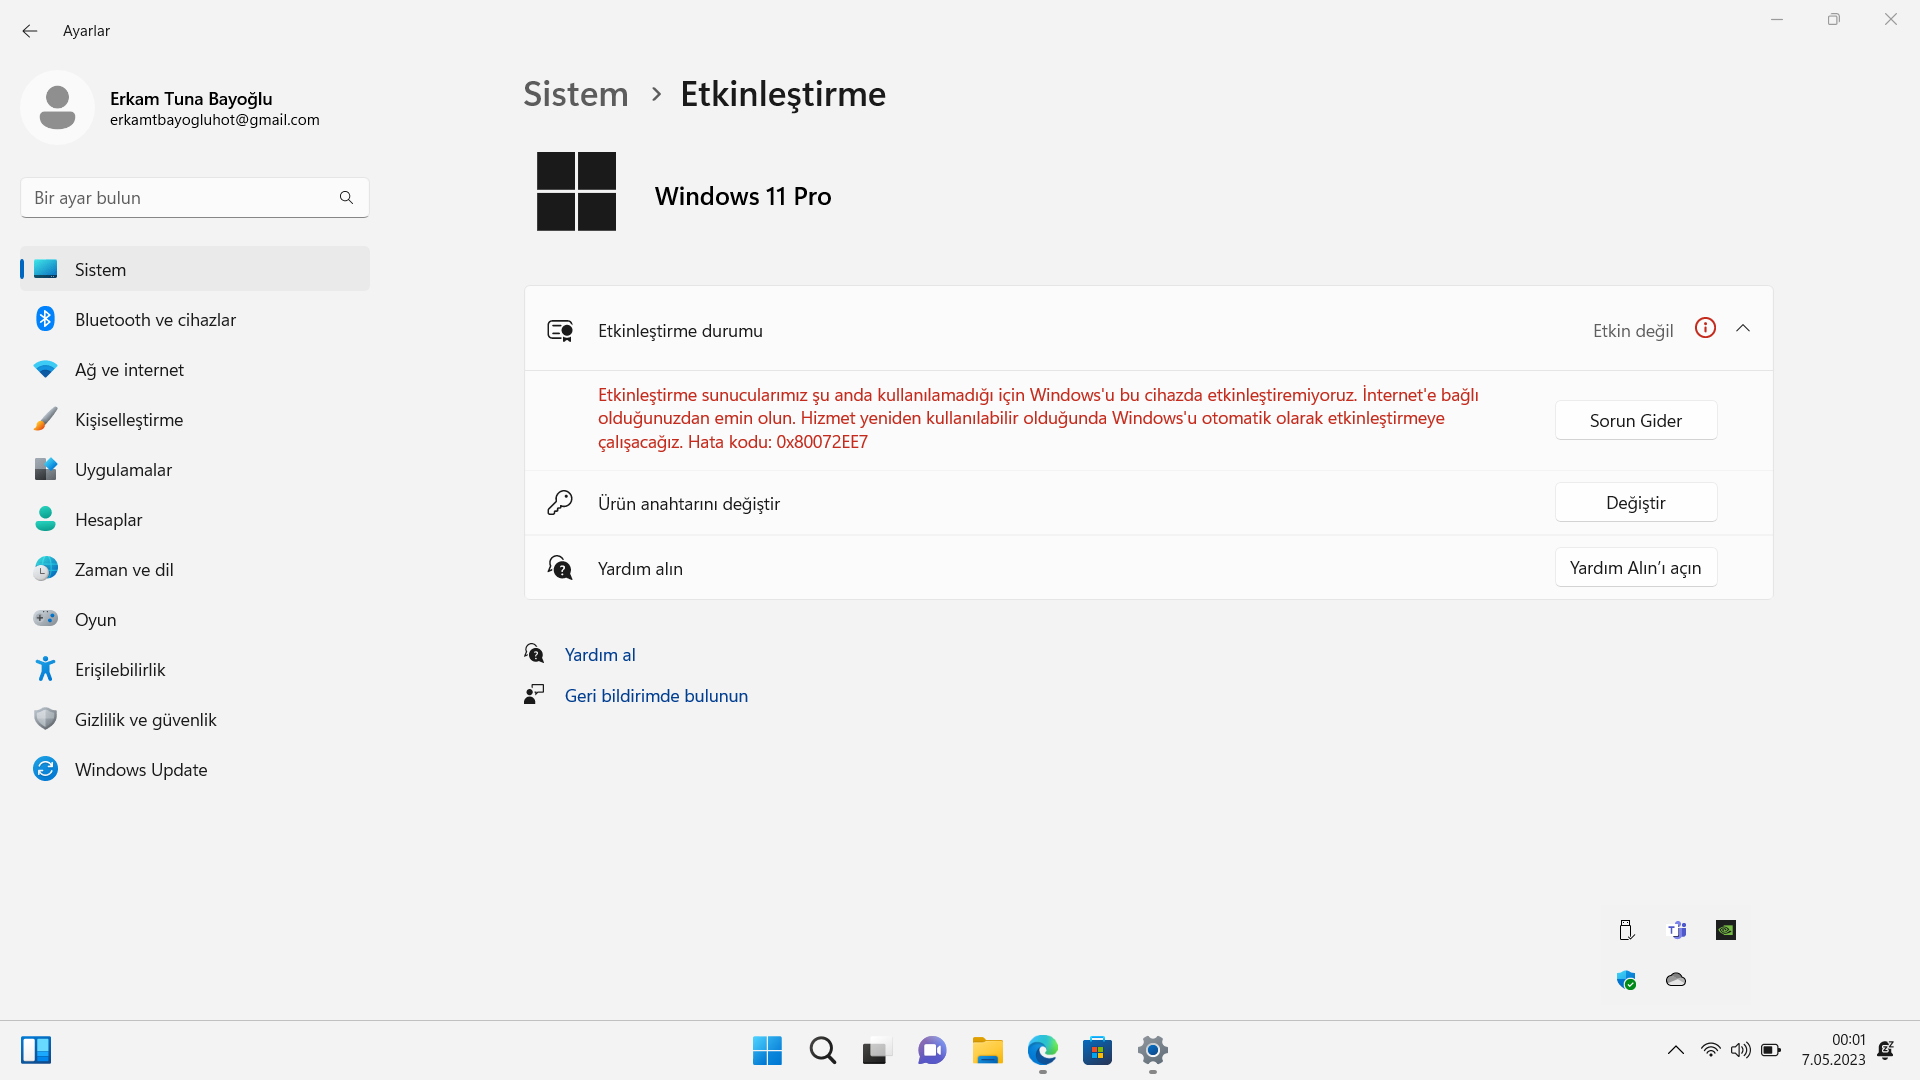
Task: Open Kişiselleştirme settings
Action: (195, 419)
